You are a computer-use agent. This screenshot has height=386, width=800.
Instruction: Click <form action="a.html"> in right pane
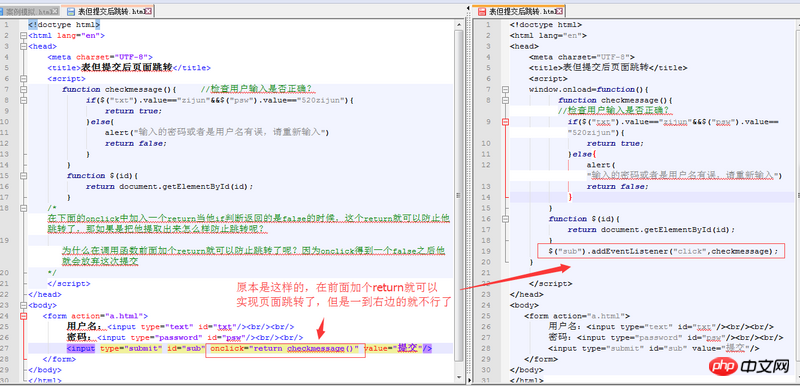coord(577,316)
